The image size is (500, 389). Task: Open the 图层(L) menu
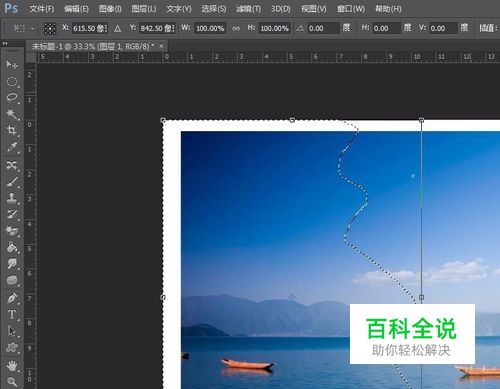144,9
